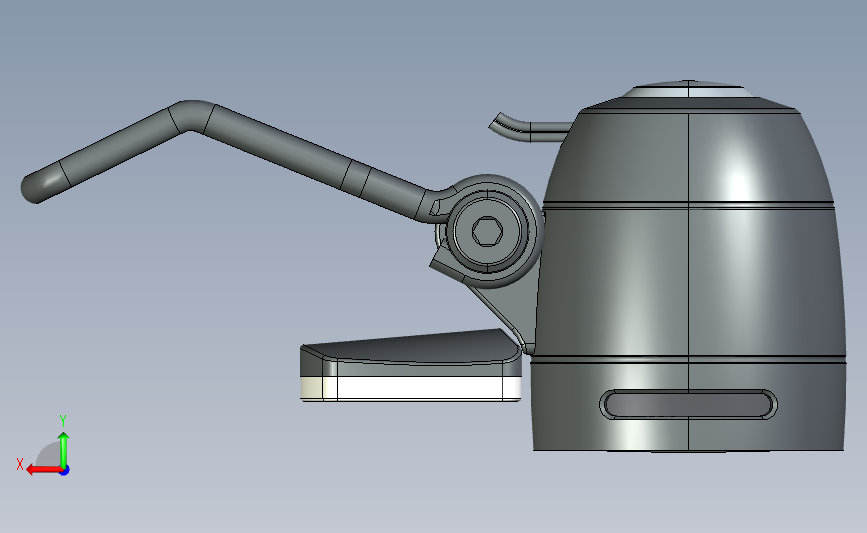Screen dimensions: 867x533
Task: Select the hex socket bolt at the pivot
Action: (x=487, y=231)
